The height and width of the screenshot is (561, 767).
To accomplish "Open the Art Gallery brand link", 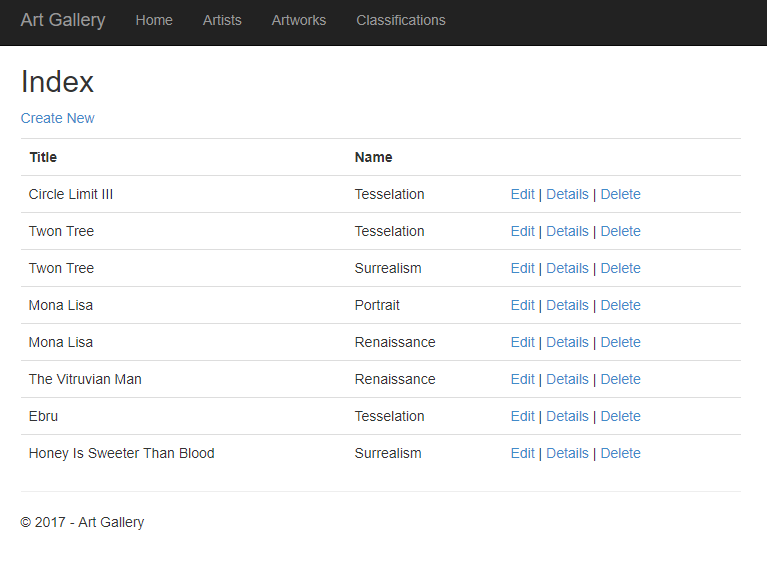I will (x=63, y=20).
